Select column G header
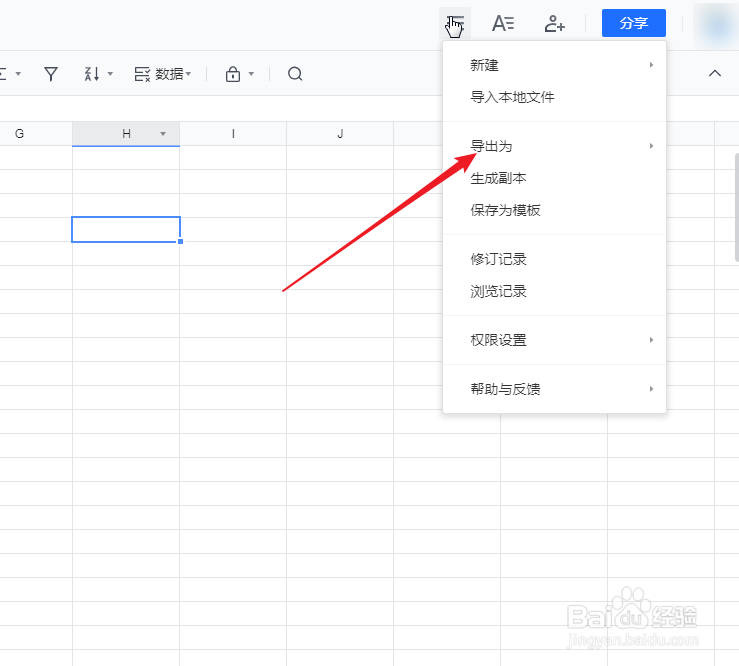 pyautogui.click(x=36, y=134)
